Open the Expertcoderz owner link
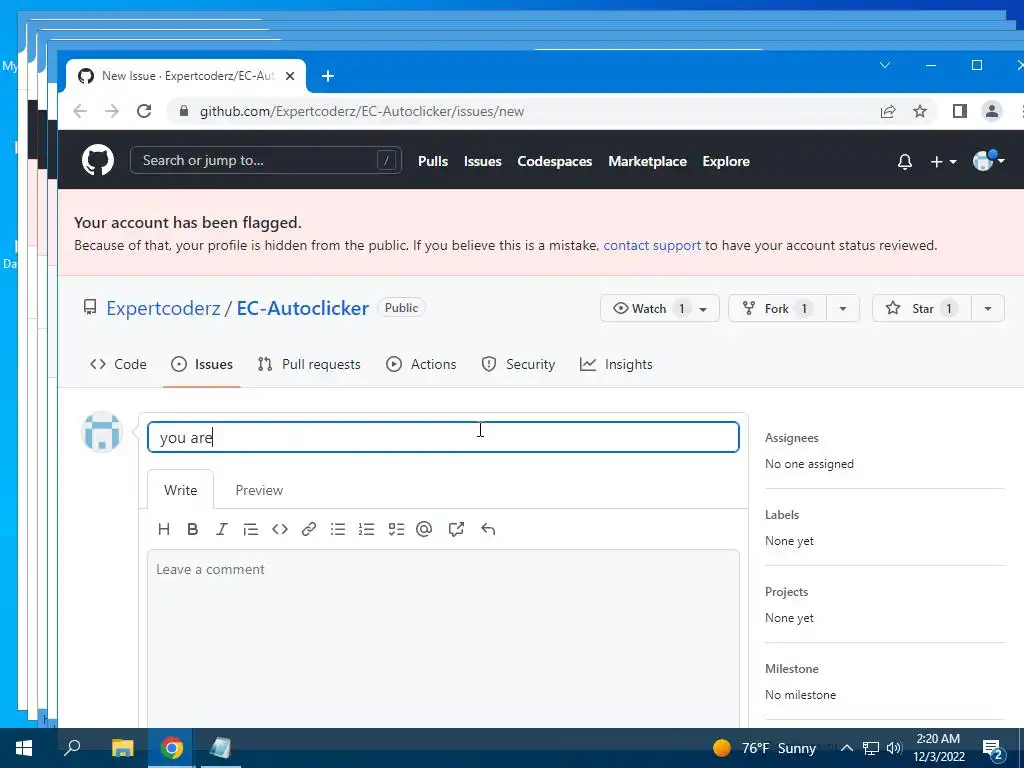The width and height of the screenshot is (1024, 768). click(163, 308)
